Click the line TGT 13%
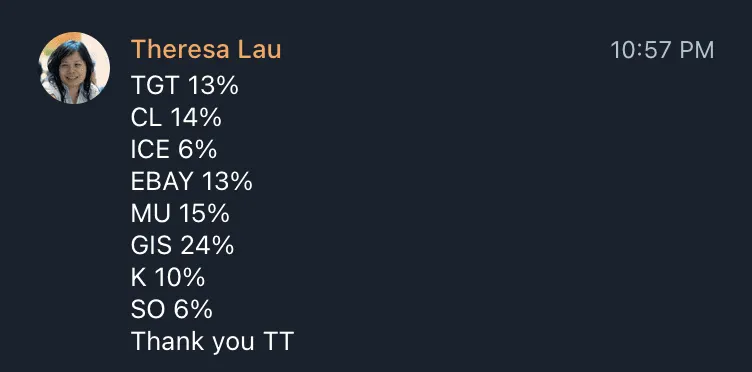 (185, 86)
